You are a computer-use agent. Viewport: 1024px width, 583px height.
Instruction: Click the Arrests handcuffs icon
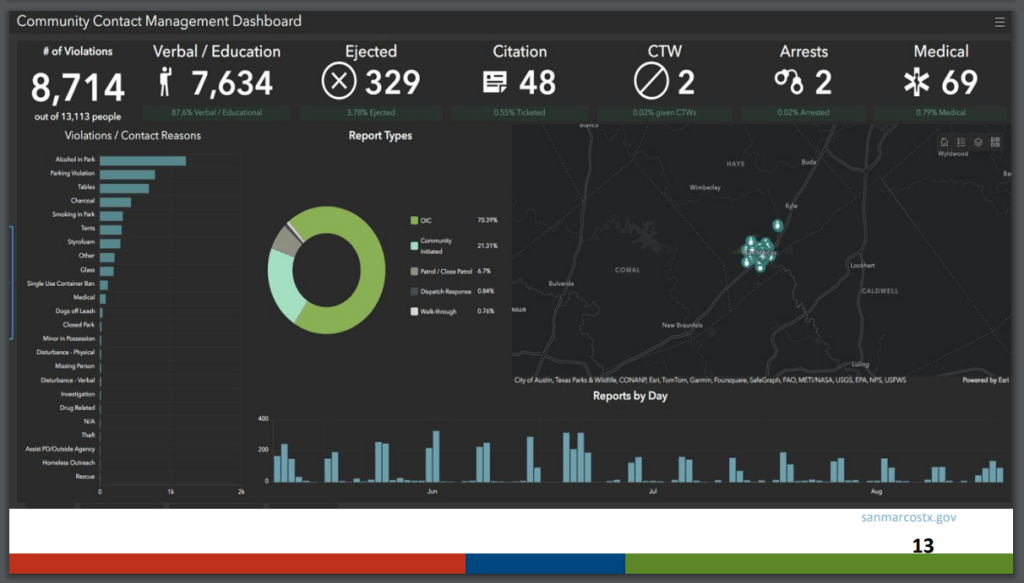tap(788, 82)
